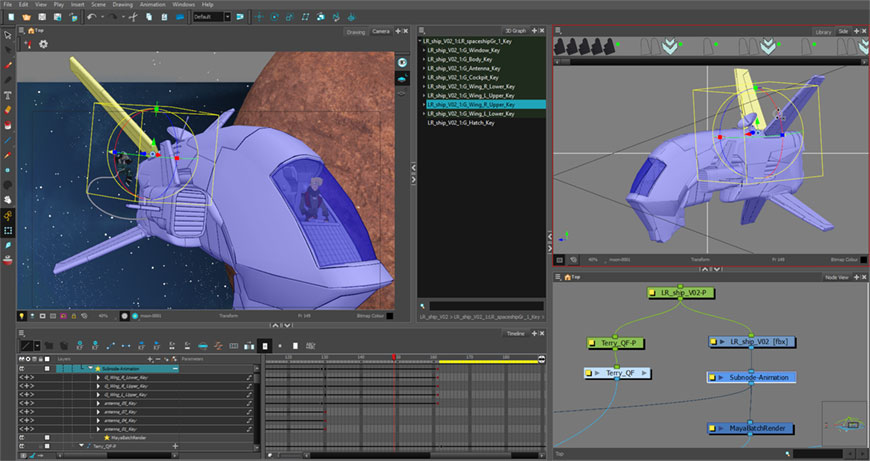Expand the G_Wing_R_Lower_Key timeline layer
870x461 pixels.
click(x=98, y=377)
